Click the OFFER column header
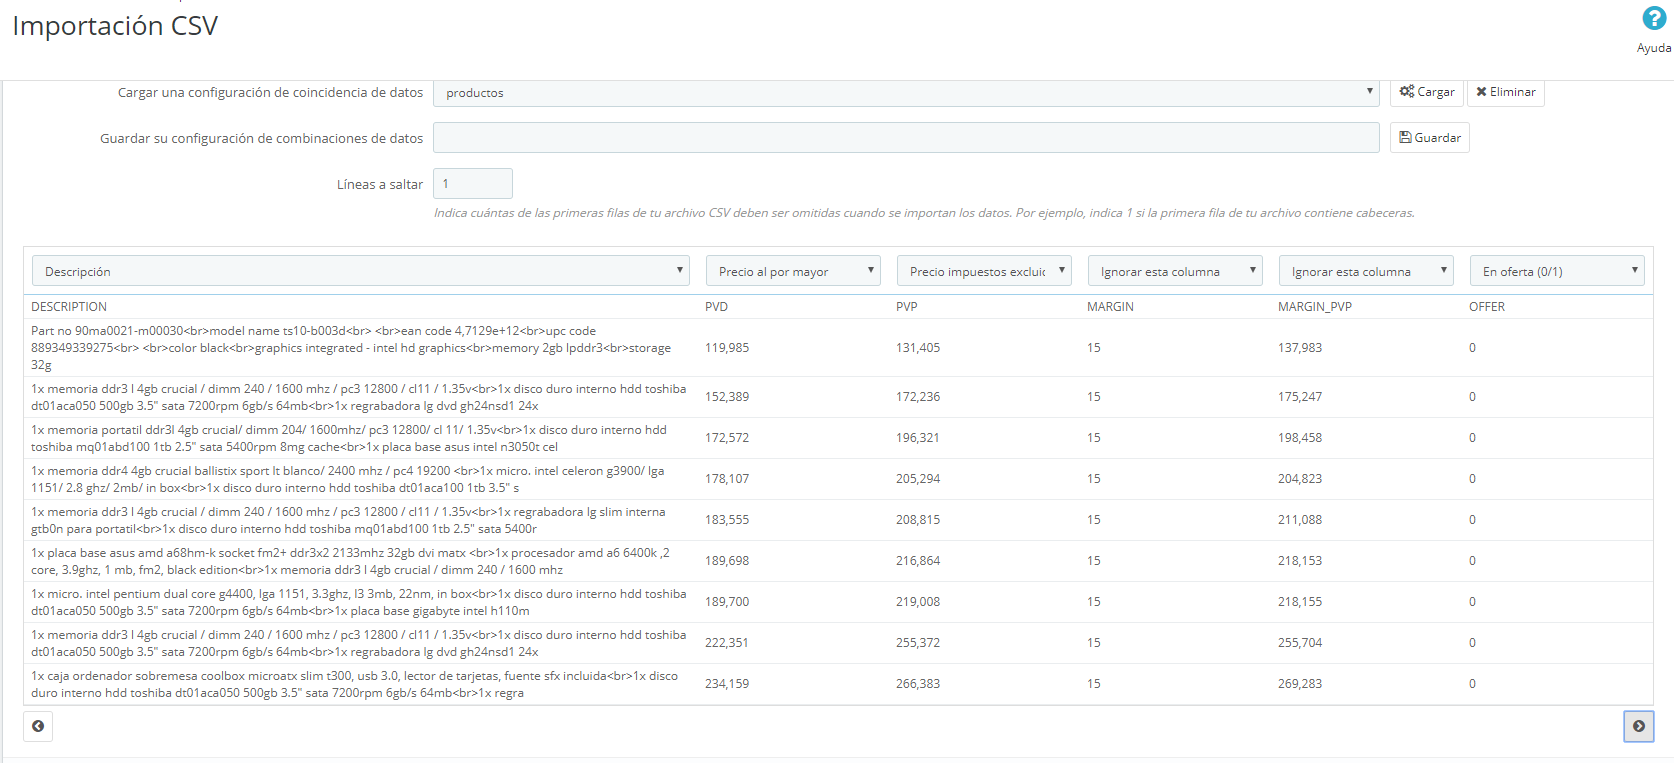Image resolution: width=1674 pixels, height=763 pixels. pos(1486,307)
